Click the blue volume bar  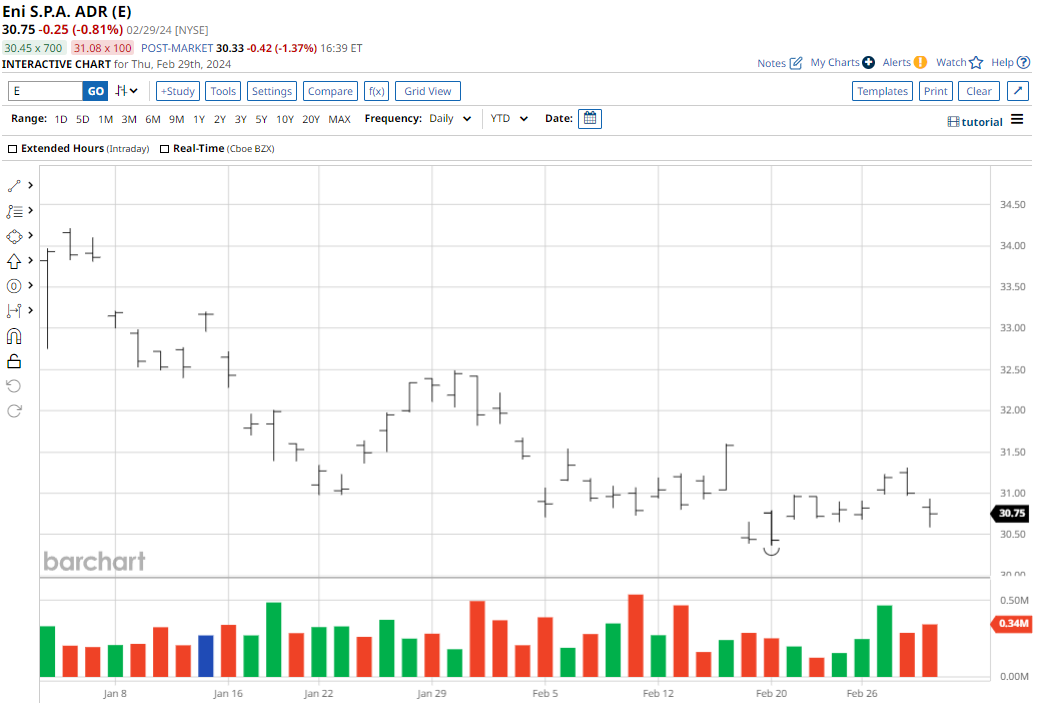coord(206,656)
